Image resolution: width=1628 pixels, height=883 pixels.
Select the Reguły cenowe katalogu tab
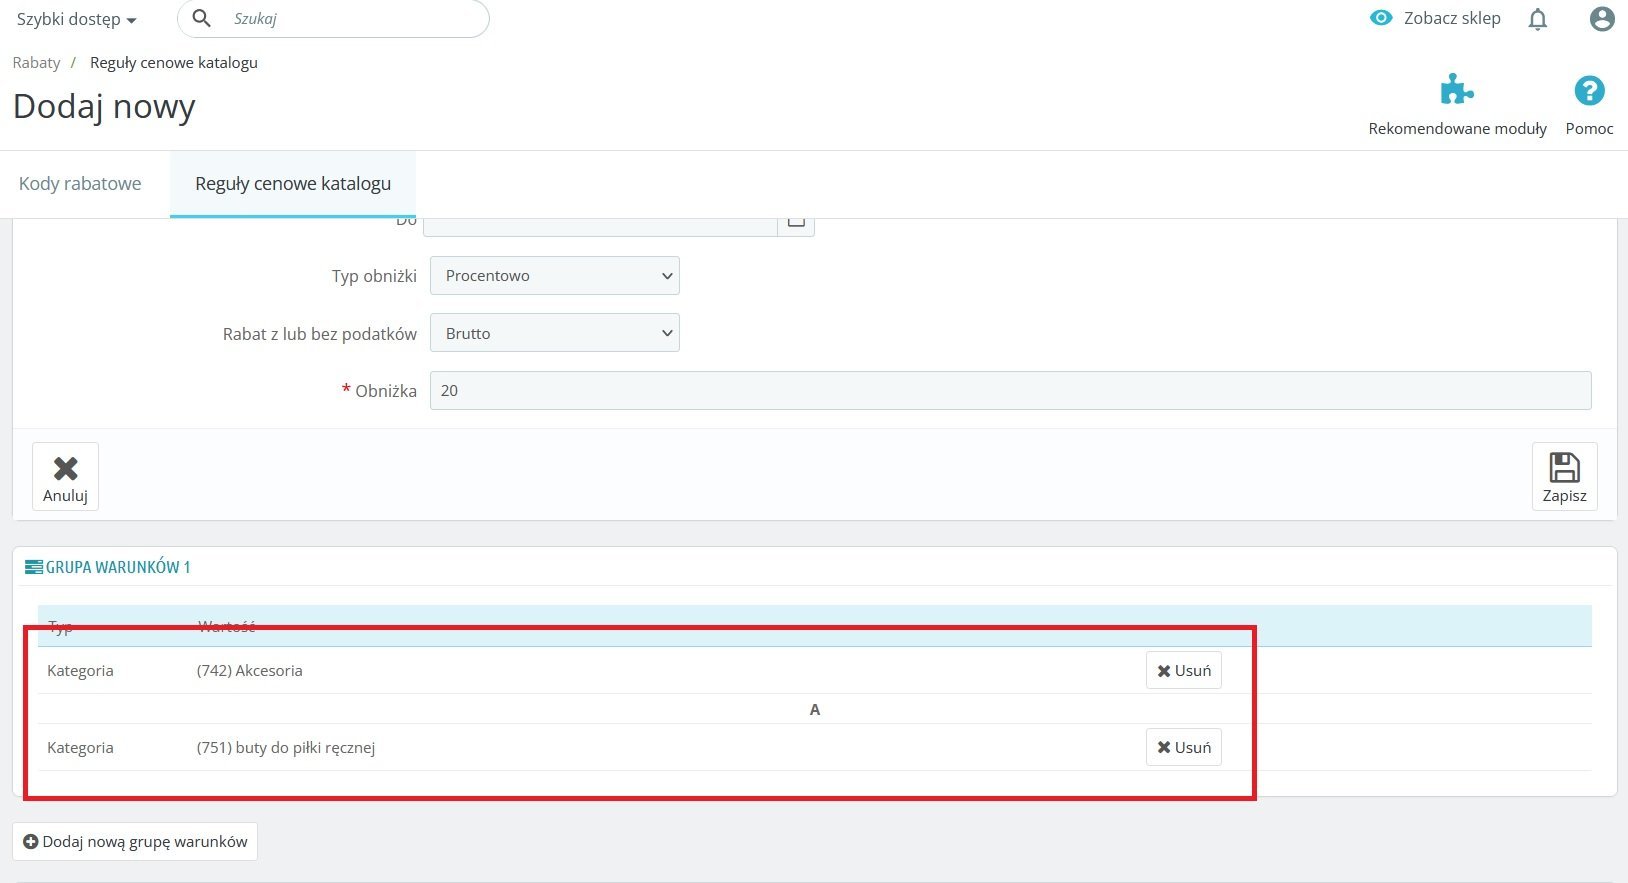click(293, 184)
